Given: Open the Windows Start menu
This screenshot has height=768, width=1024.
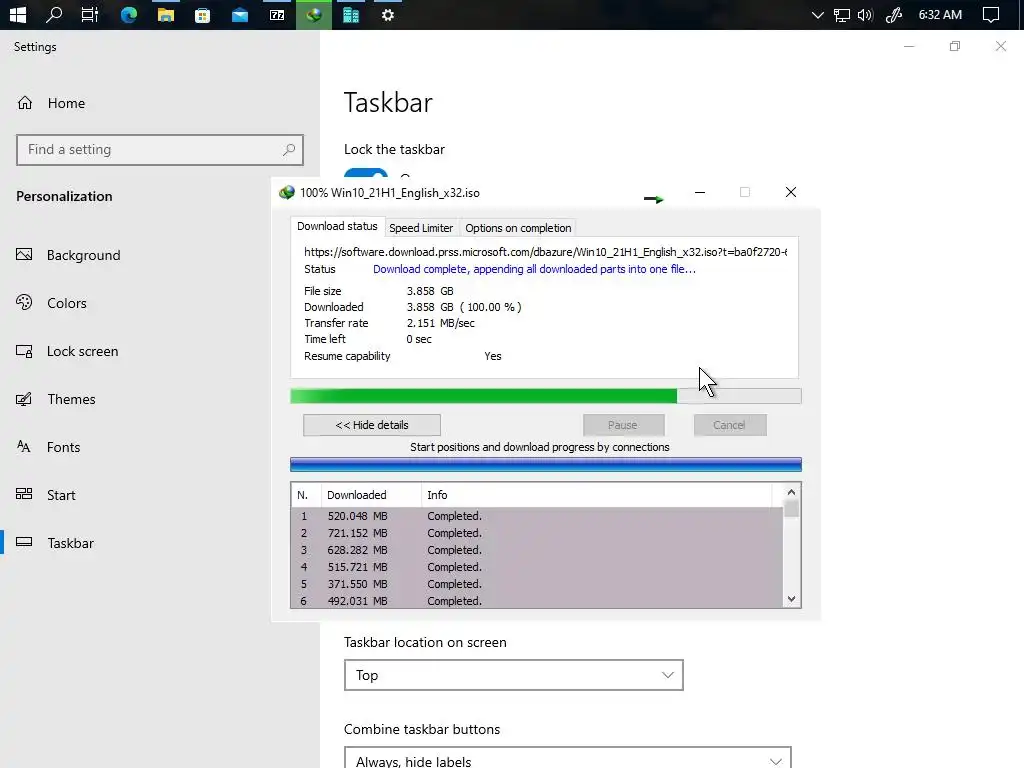Looking at the screenshot, I should pos(18,14).
